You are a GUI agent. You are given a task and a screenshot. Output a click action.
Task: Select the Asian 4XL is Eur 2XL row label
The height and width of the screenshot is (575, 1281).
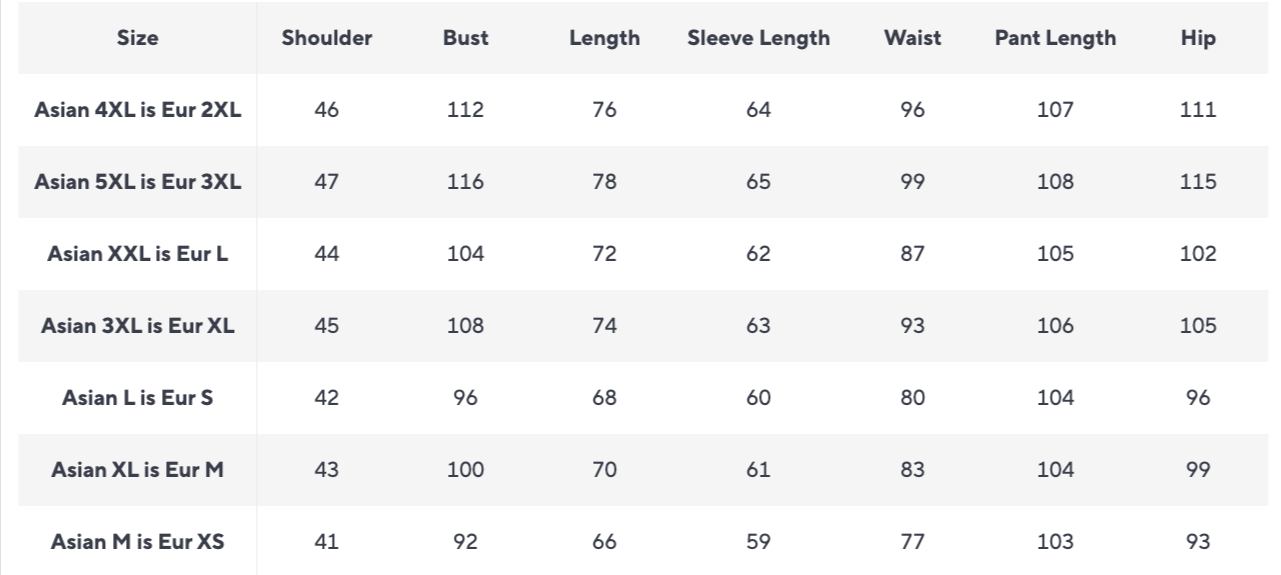coord(138,110)
